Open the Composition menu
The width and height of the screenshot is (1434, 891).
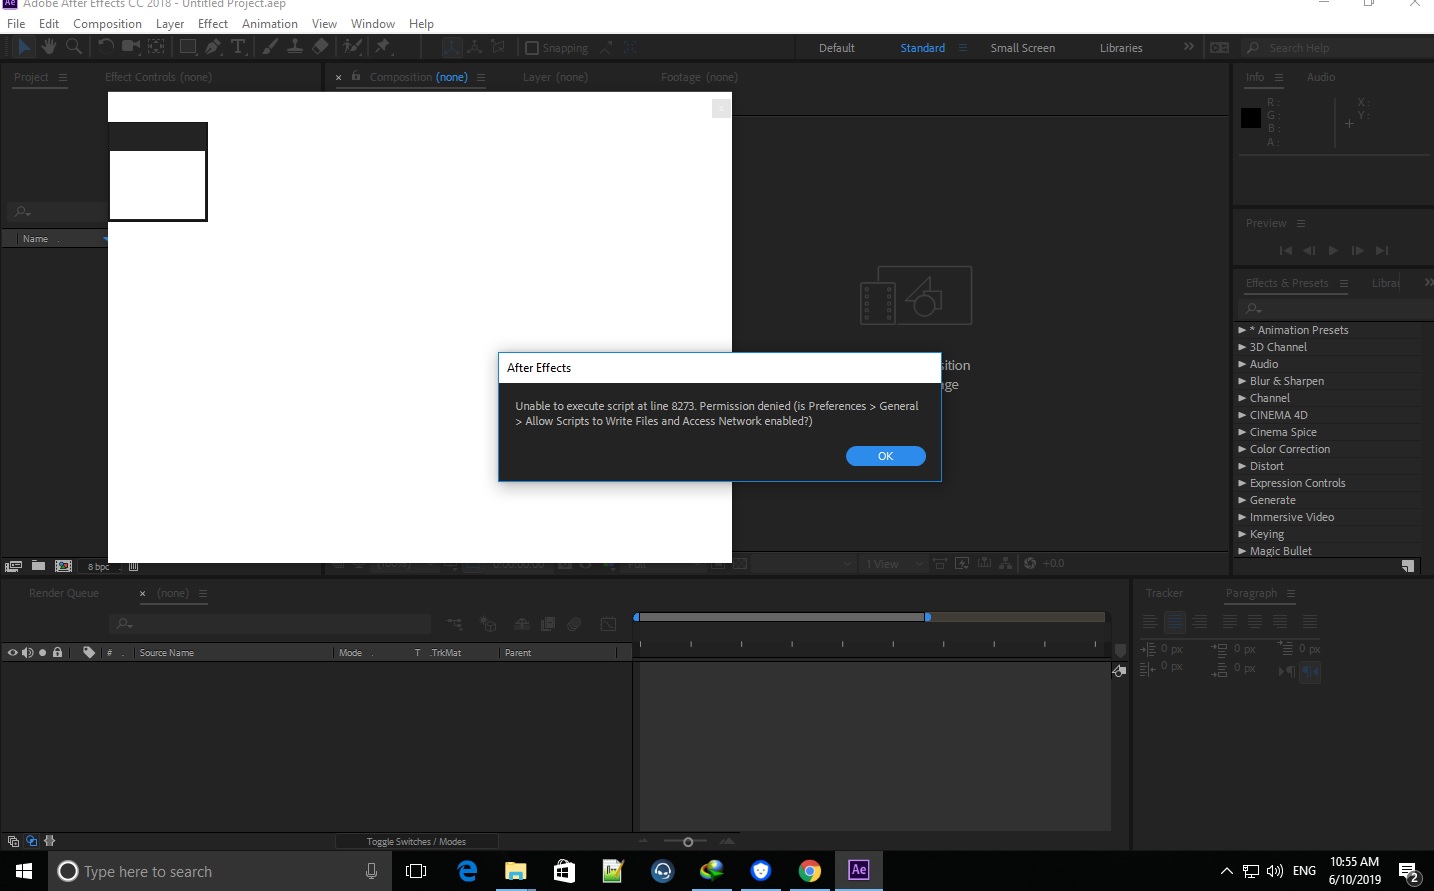tap(107, 23)
